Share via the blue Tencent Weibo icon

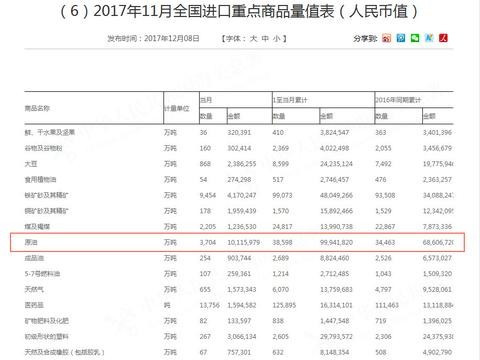[401, 38]
